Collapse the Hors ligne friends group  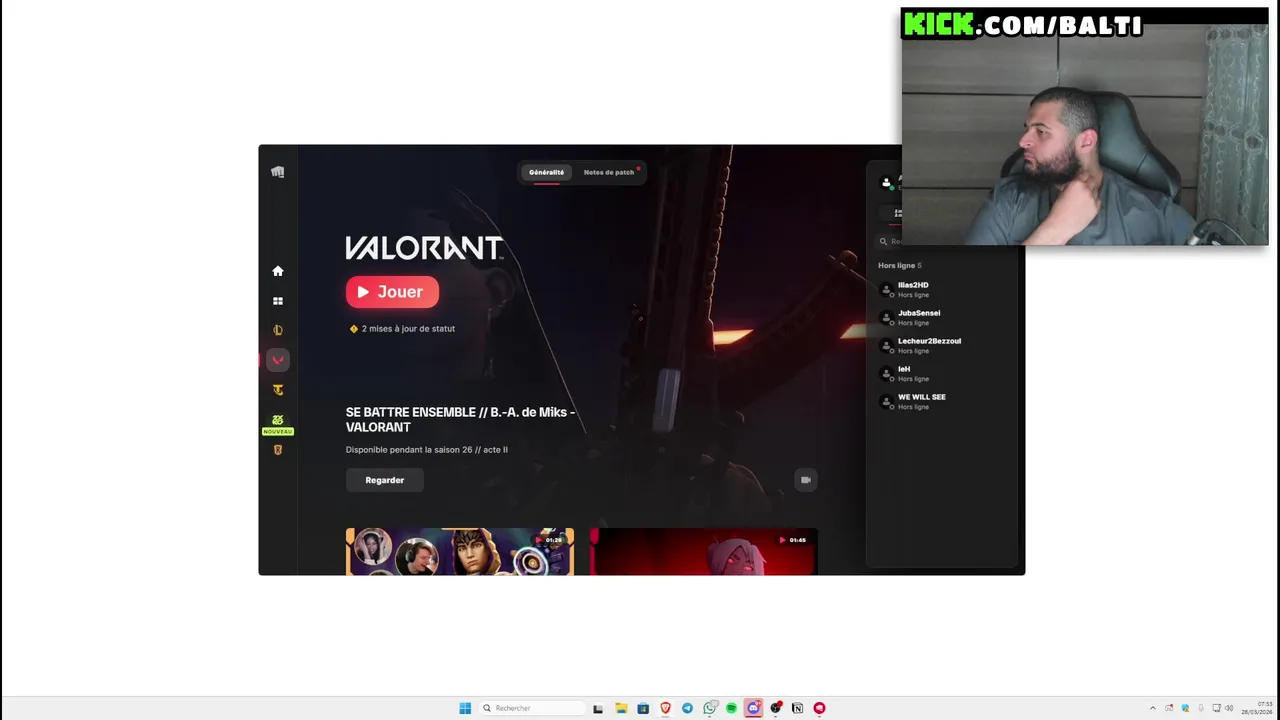(x=900, y=266)
